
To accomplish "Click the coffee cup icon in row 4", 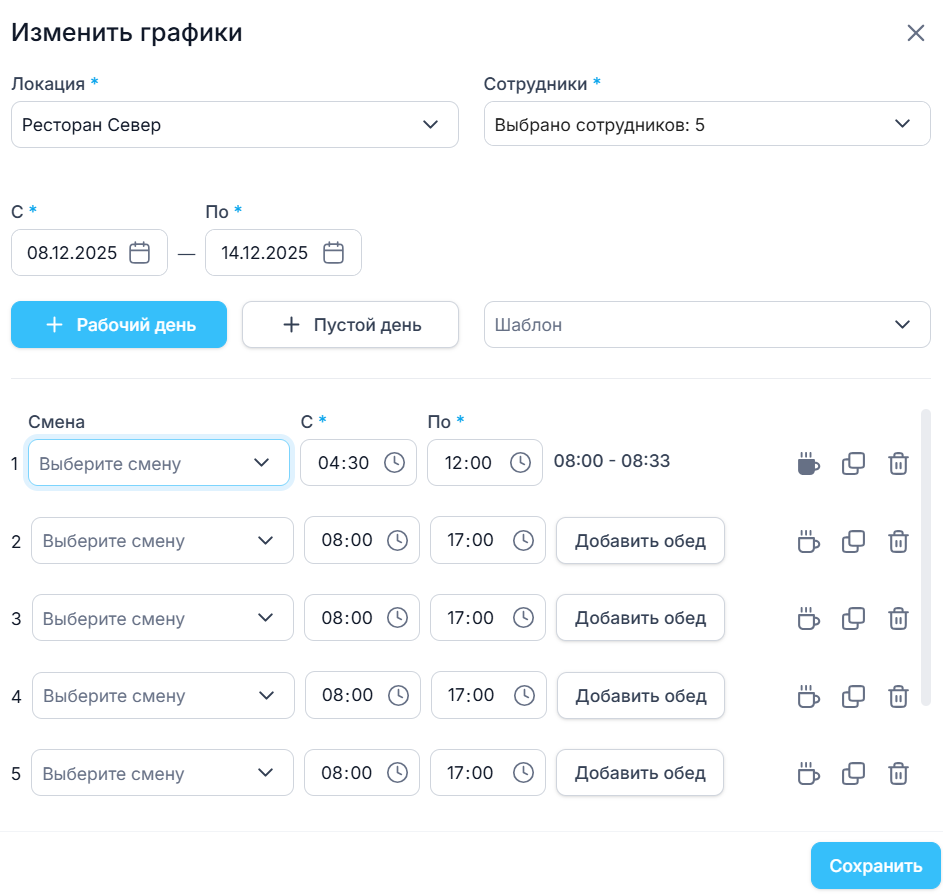I will (808, 696).
